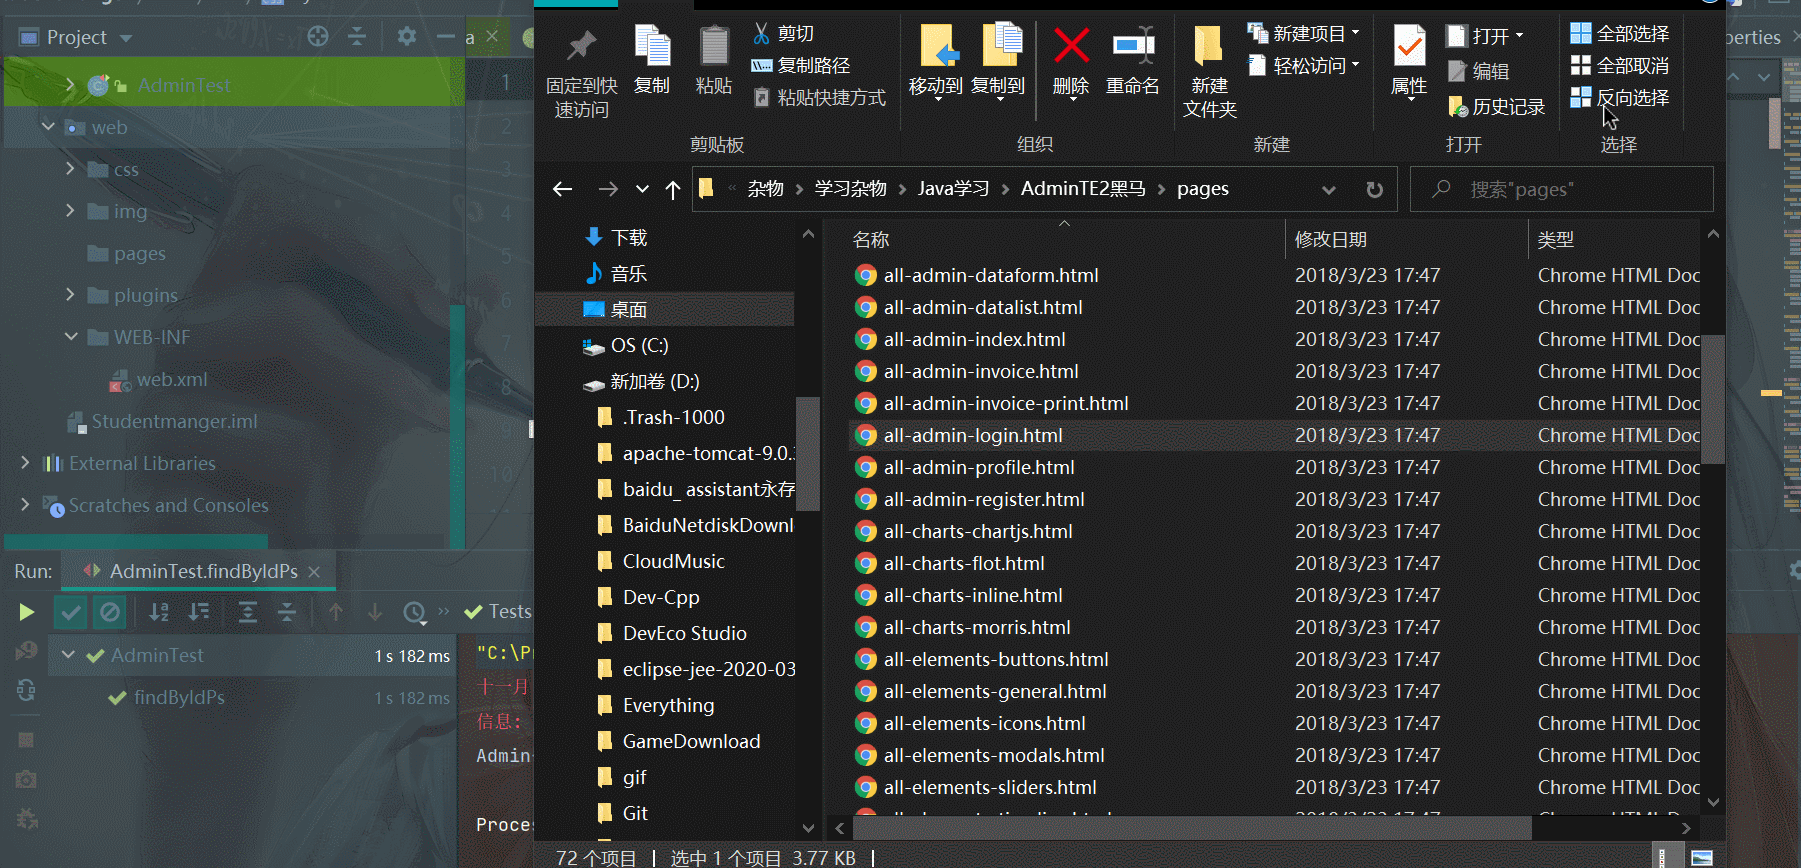Screen dimensions: 1801x868
Task: Open the New item (新建项目) dropdown
Action: (1304, 34)
